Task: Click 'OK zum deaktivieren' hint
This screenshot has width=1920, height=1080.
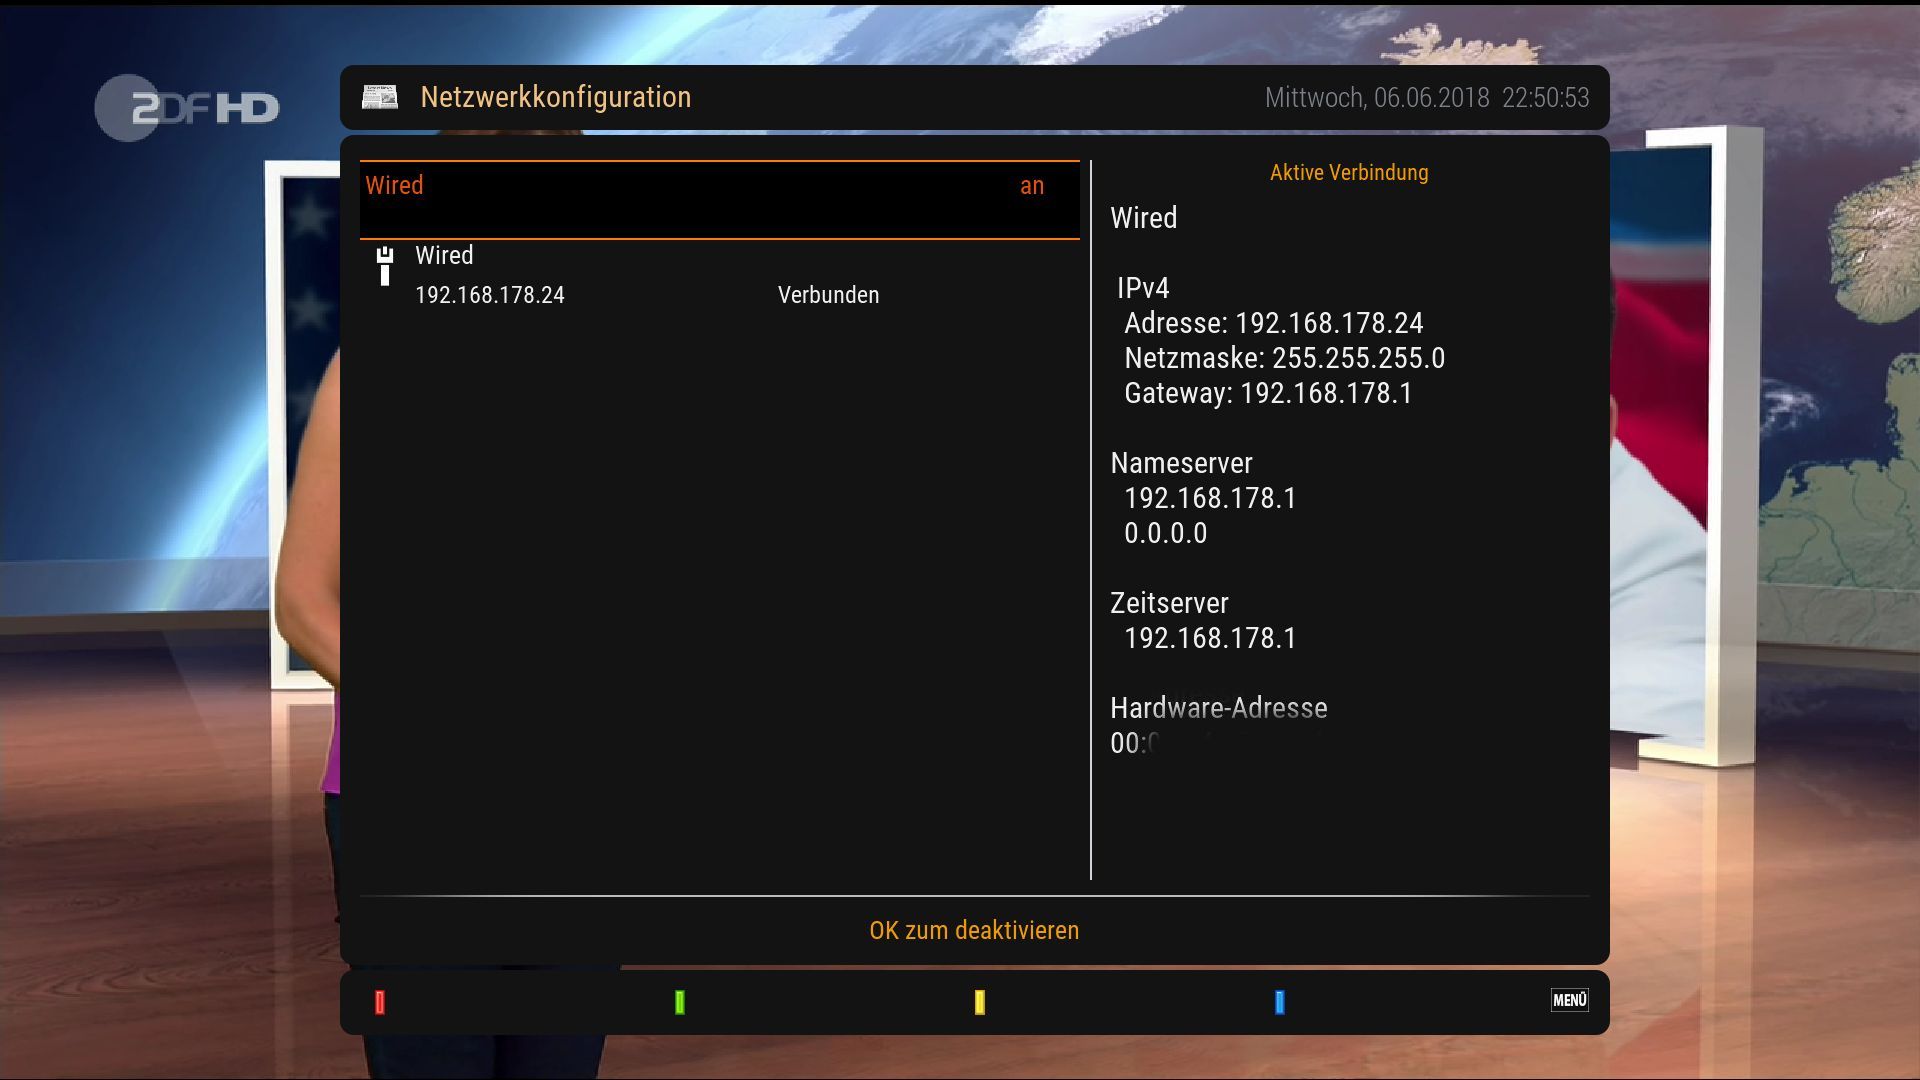Action: [973, 930]
